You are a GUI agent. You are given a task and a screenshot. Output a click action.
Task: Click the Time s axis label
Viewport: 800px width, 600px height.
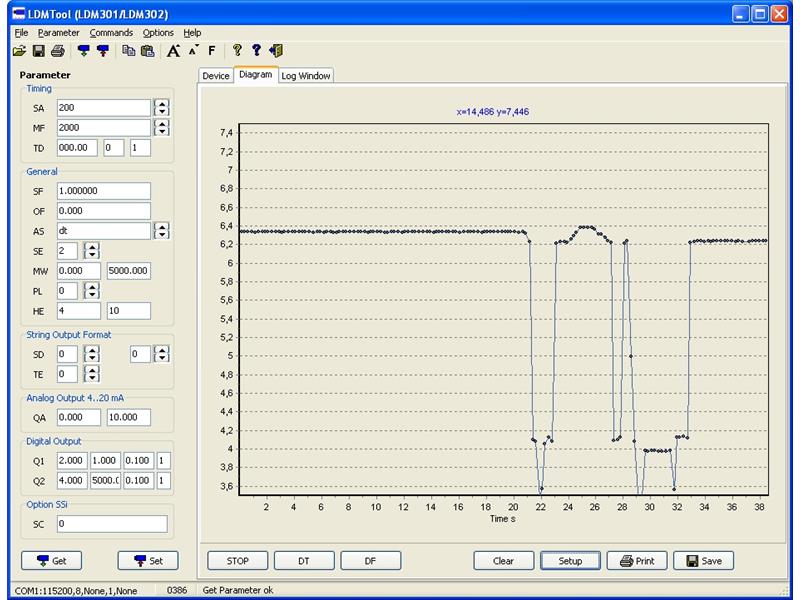(503, 519)
